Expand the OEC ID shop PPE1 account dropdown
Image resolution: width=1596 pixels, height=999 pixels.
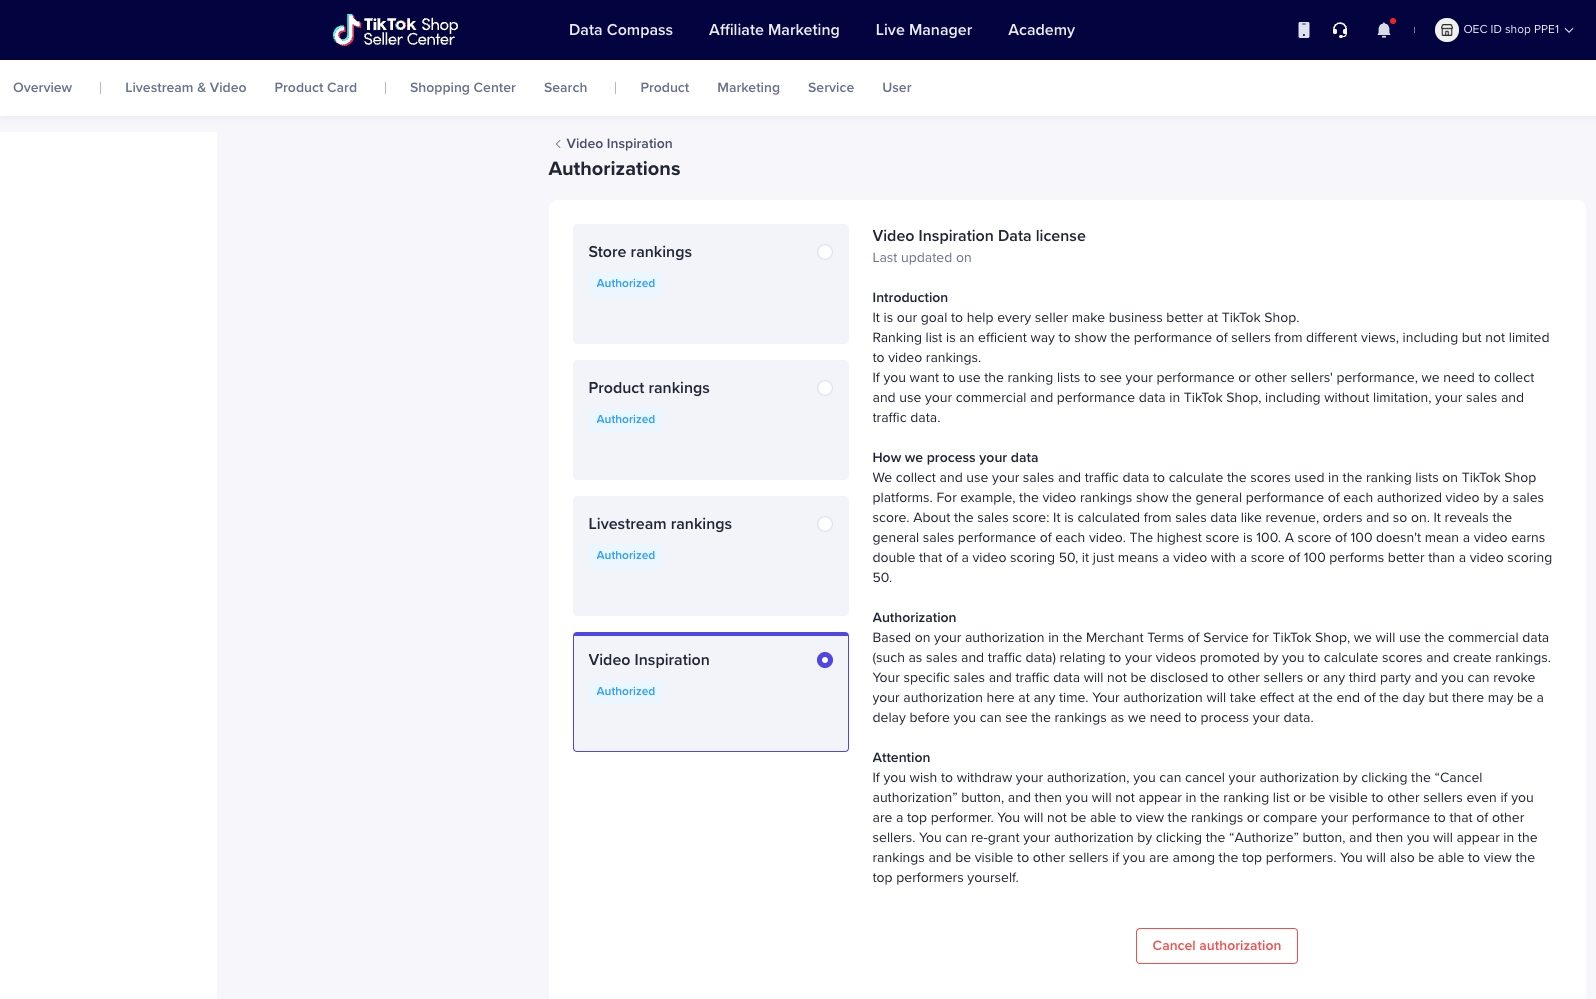pyautogui.click(x=1568, y=30)
